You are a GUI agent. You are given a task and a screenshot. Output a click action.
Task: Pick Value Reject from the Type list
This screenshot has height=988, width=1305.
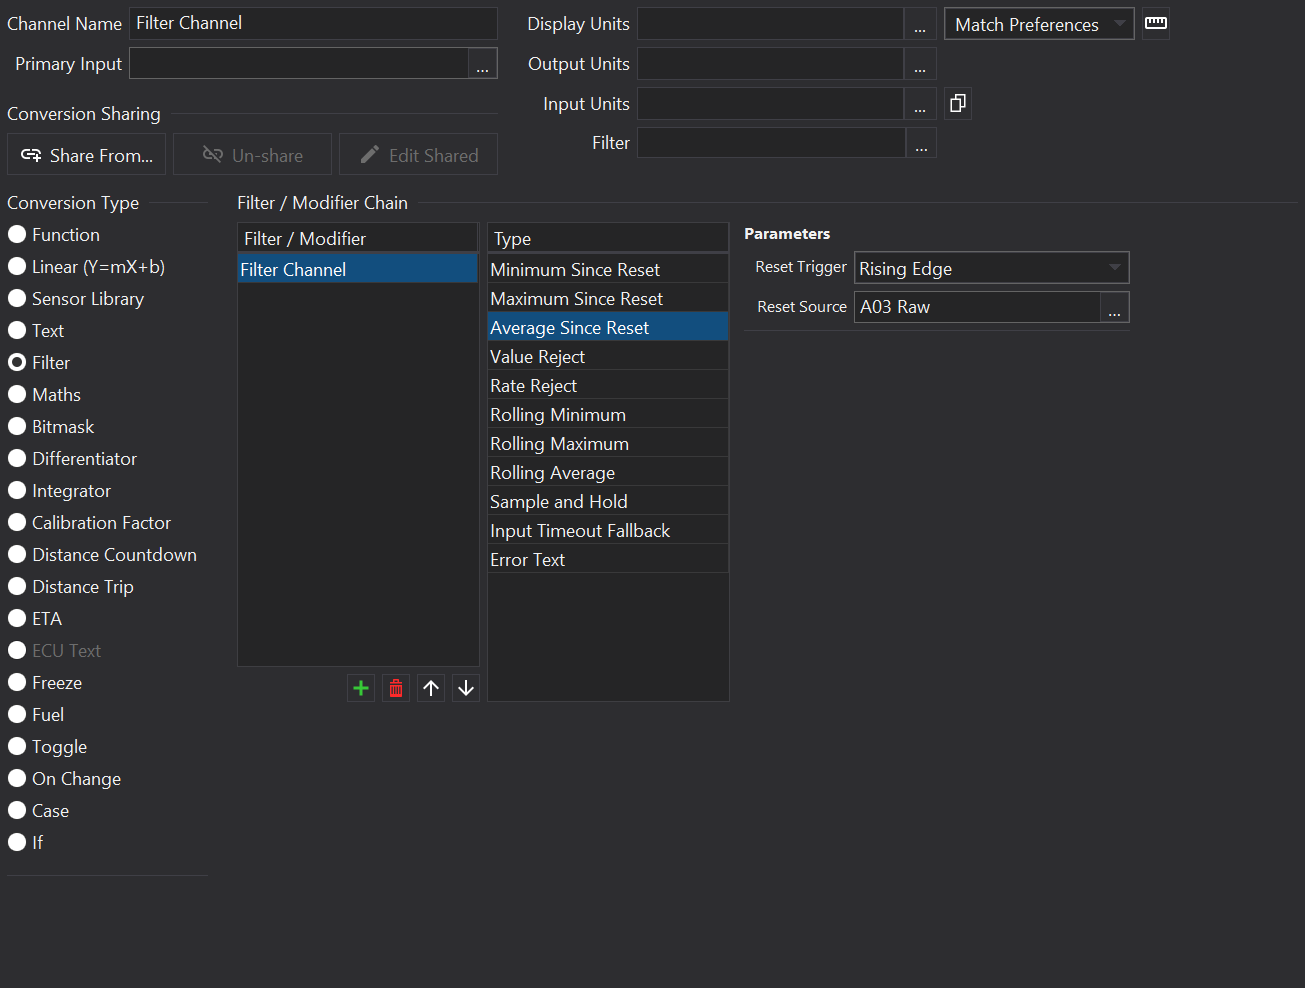tap(537, 357)
